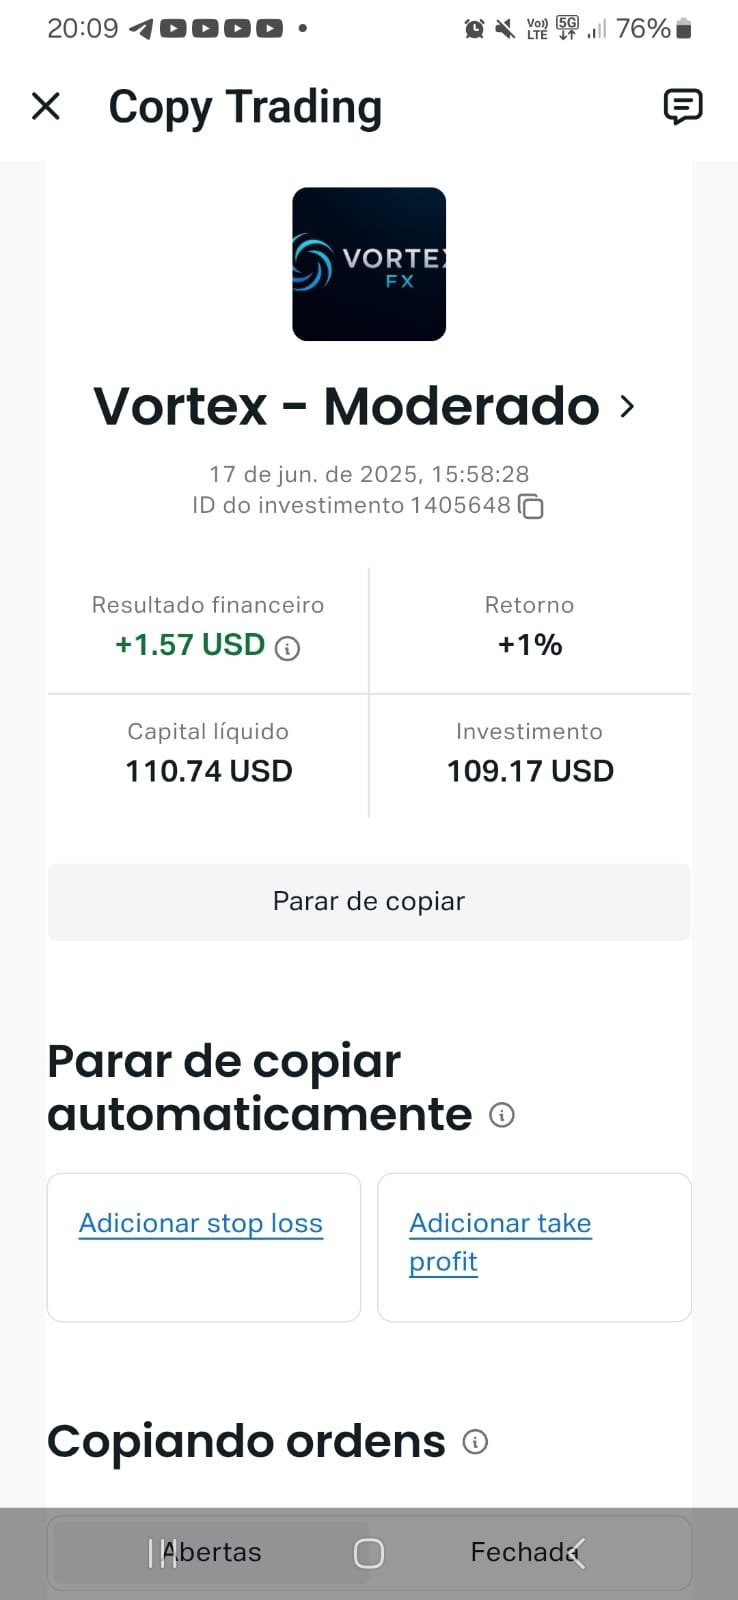Tap Android back navigation button
Image resolution: width=738 pixels, height=1600 pixels.
pos(577,1553)
